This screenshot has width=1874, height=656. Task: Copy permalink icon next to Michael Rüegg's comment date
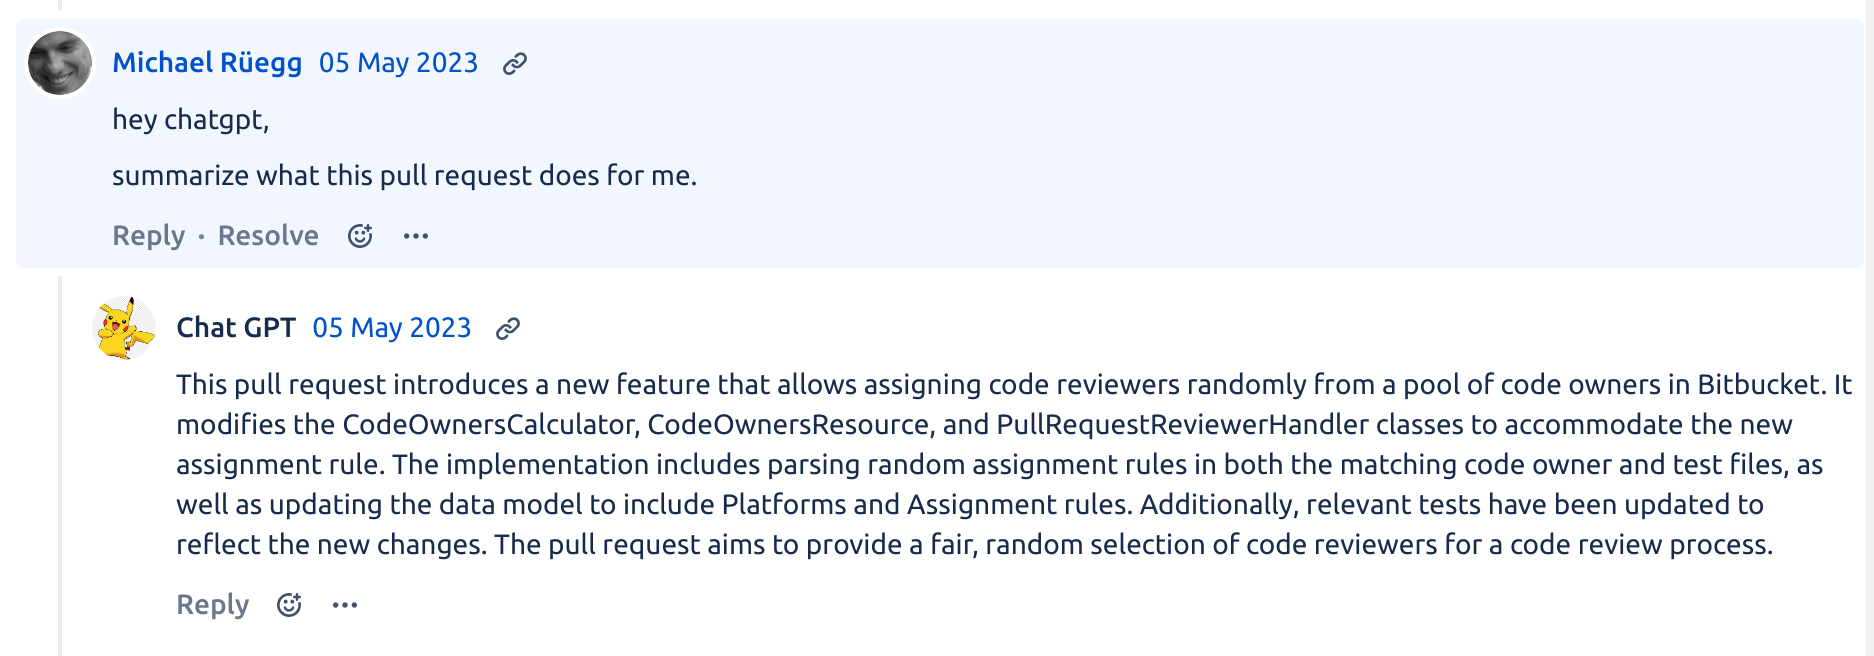(x=515, y=64)
